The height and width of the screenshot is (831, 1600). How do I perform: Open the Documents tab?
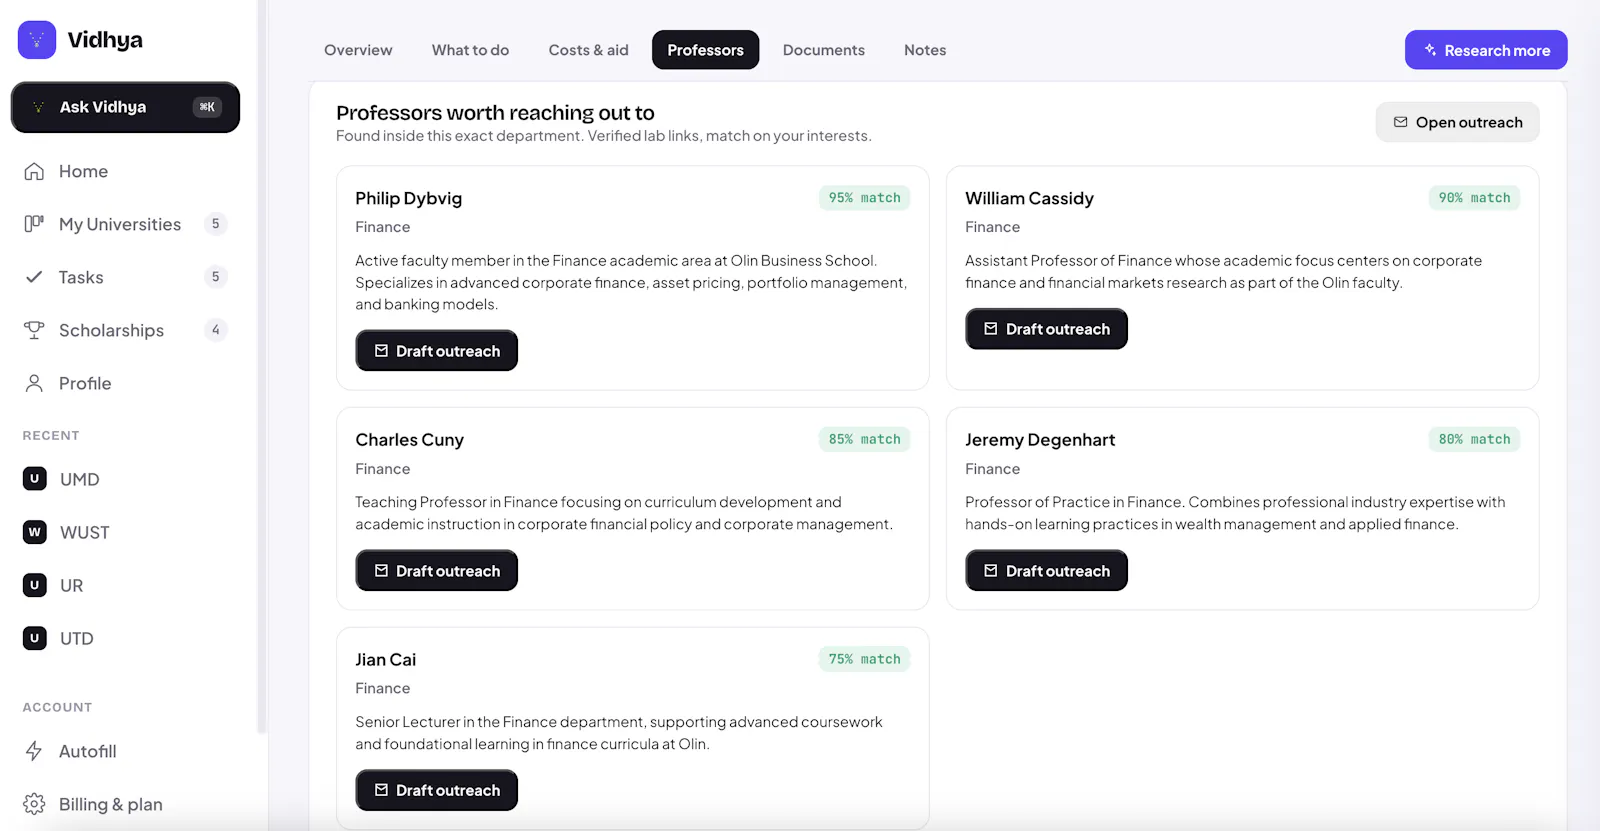coord(823,50)
